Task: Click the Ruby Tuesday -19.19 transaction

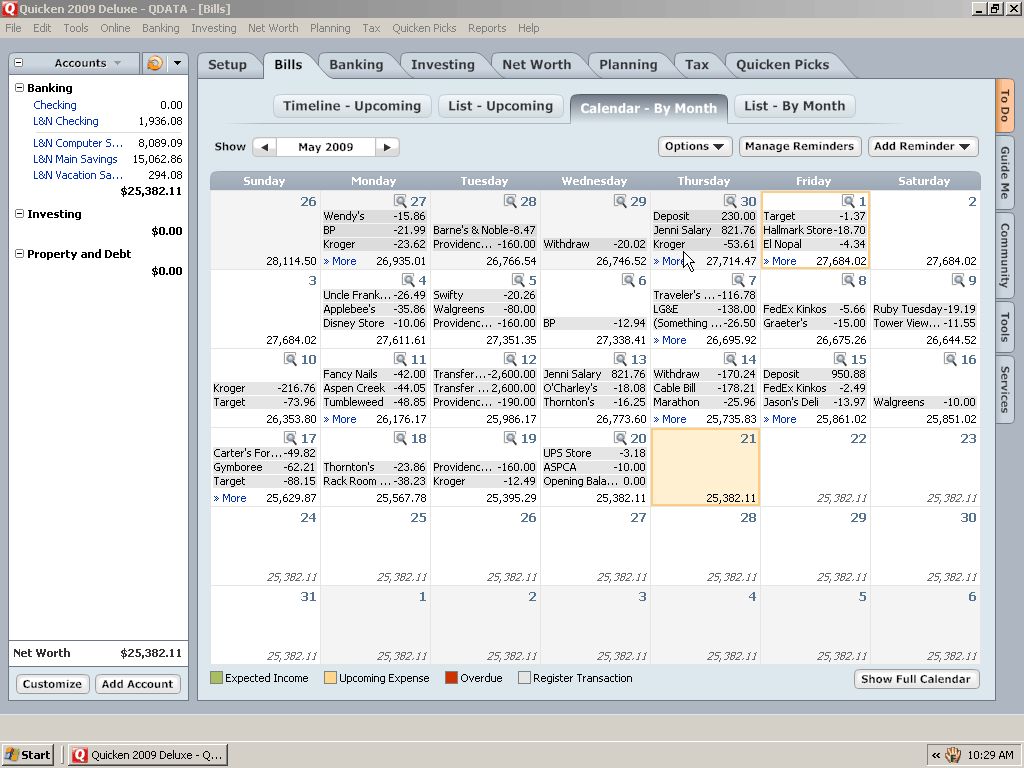Action: pyautogui.click(x=924, y=309)
